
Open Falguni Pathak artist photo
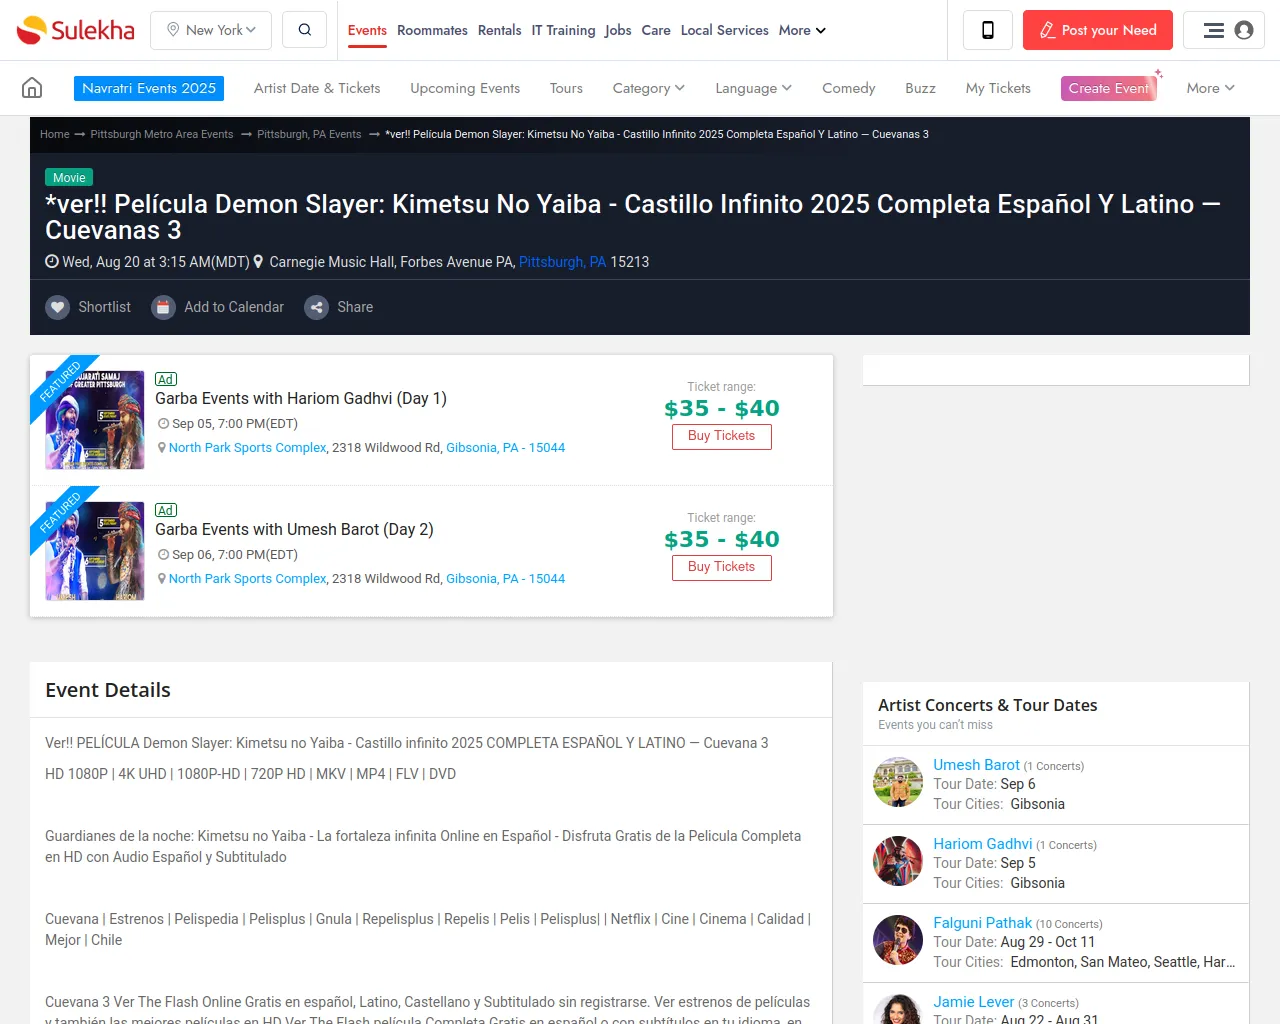[x=898, y=940]
